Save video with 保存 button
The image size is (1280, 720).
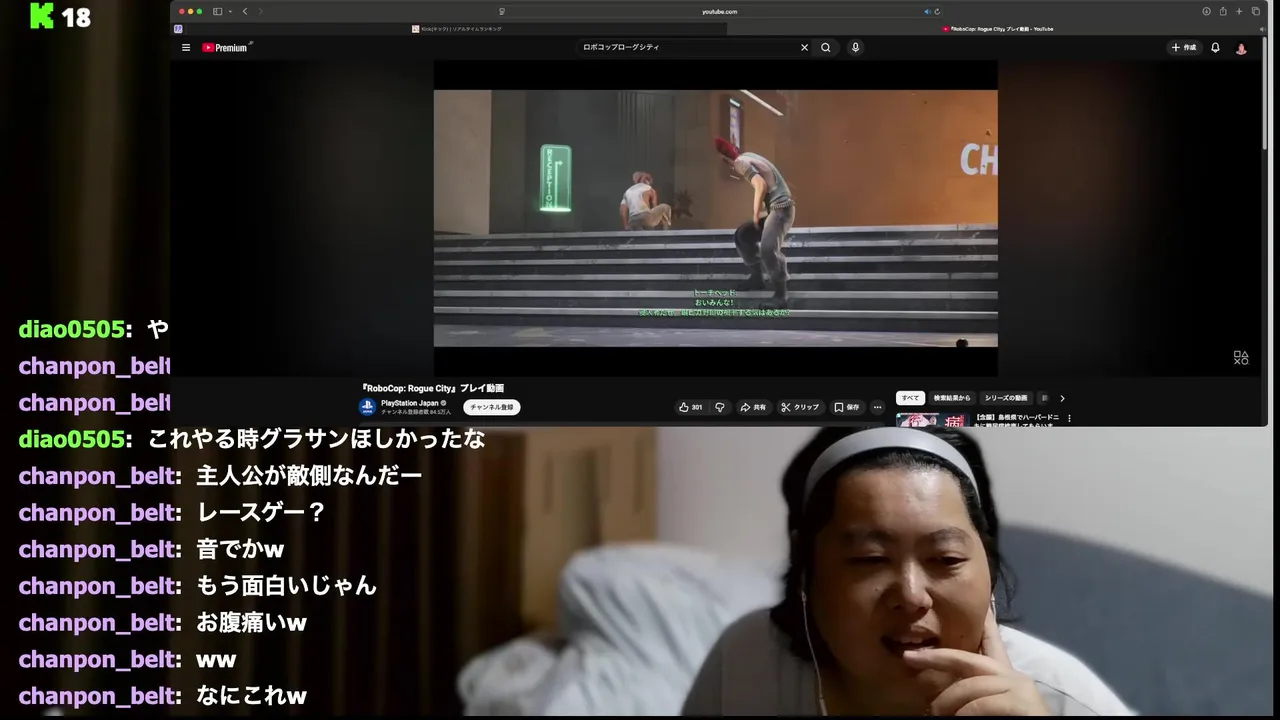pos(847,407)
